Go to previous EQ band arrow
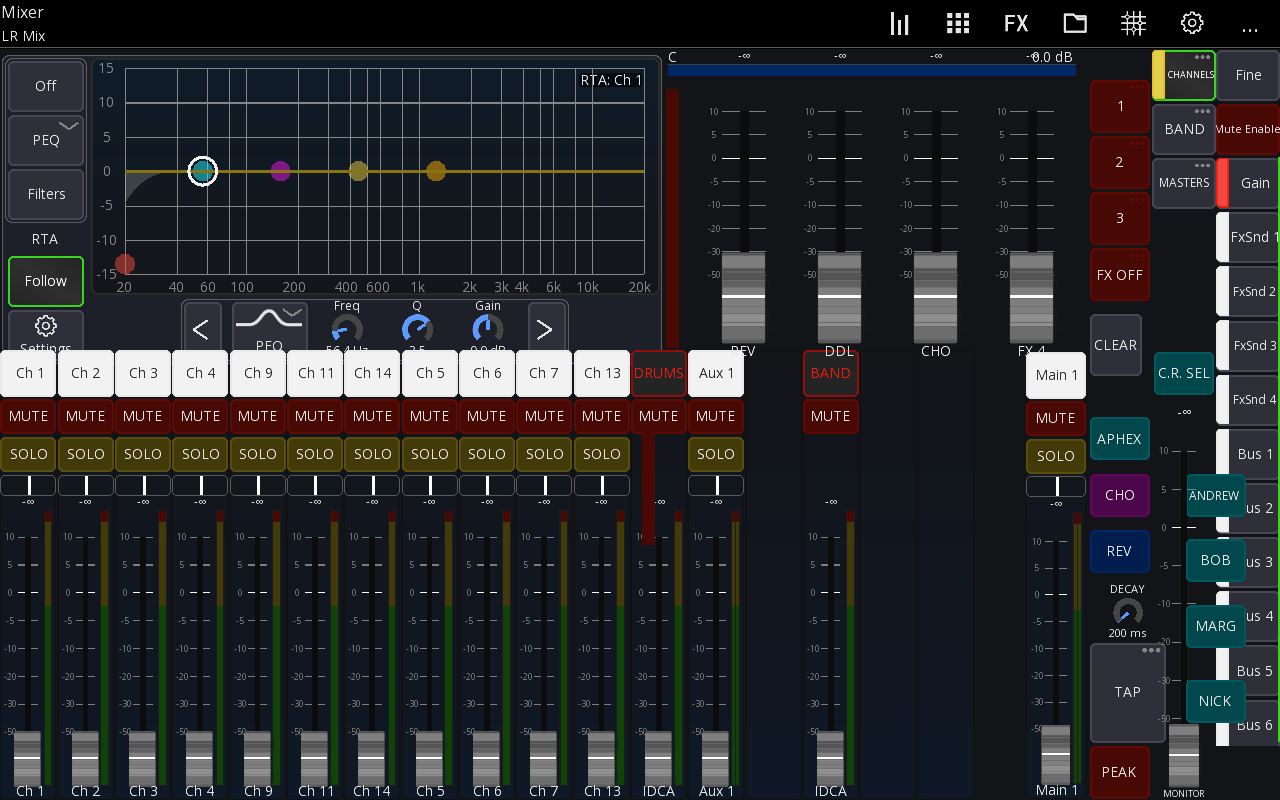This screenshot has width=1280, height=800. (x=201, y=328)
